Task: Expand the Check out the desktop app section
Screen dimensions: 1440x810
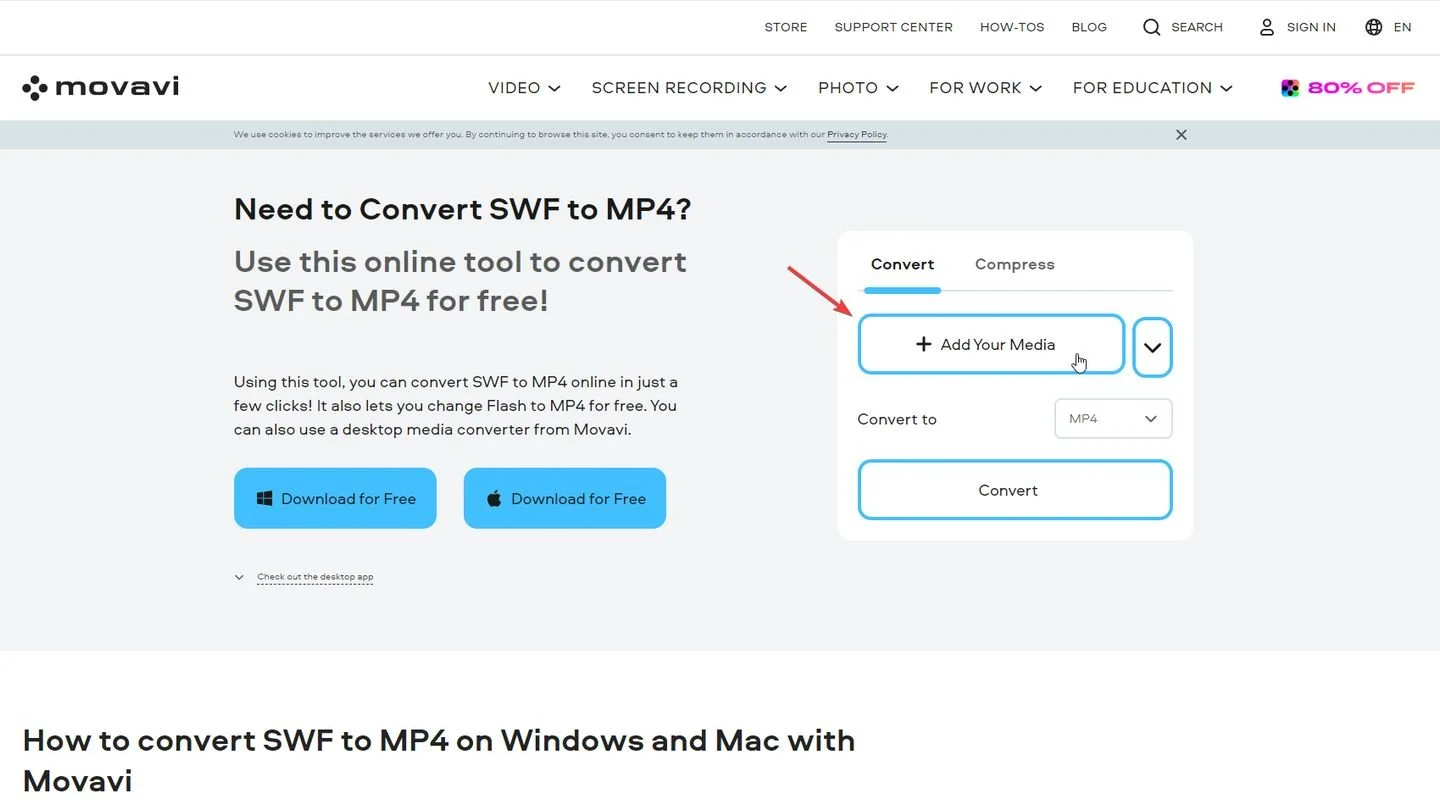Action: (x=304, y=577)
